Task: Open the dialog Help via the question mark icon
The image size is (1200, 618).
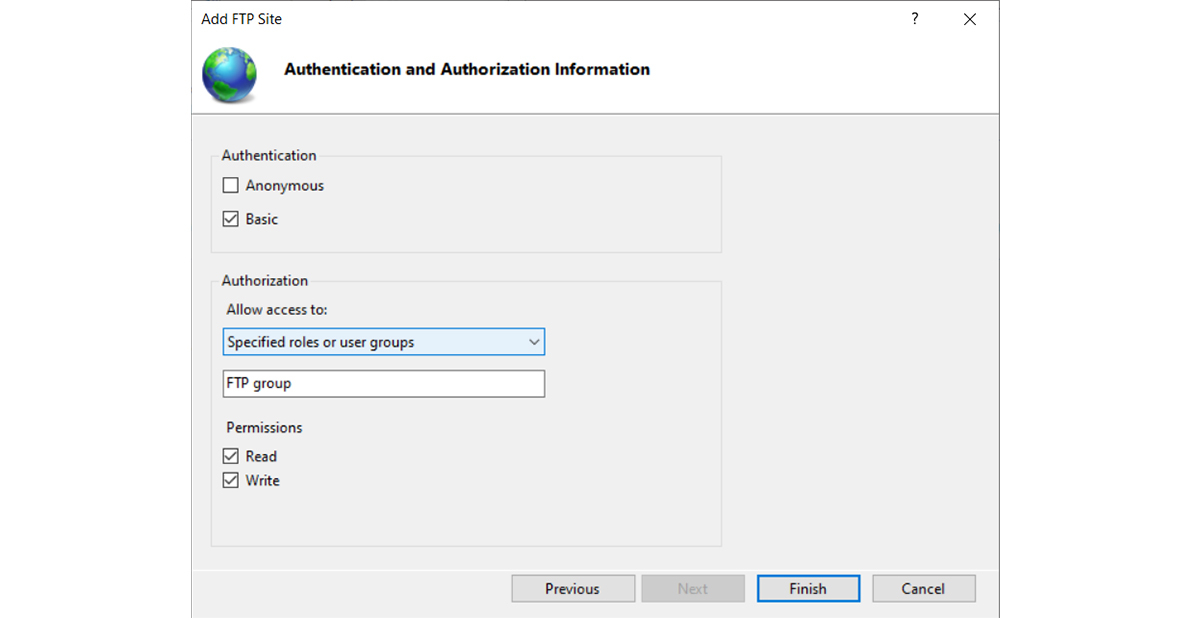Action: pos(914,18)
